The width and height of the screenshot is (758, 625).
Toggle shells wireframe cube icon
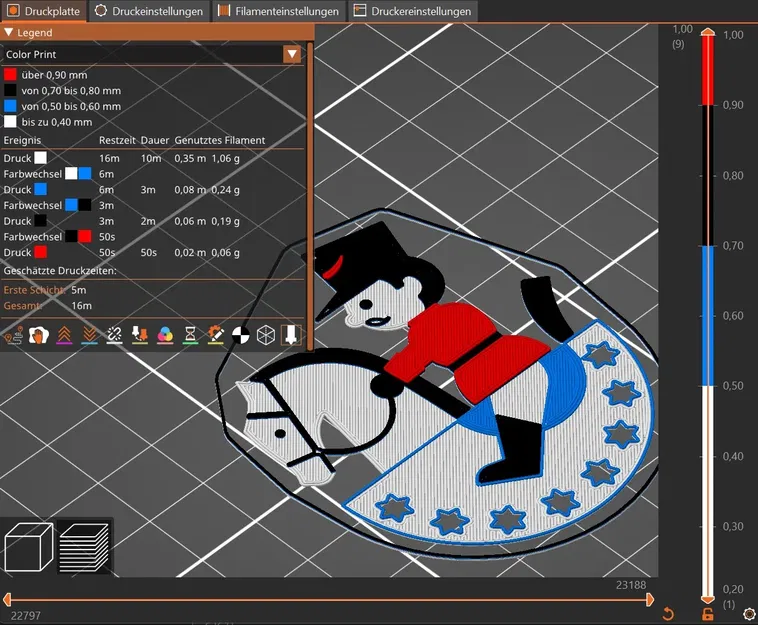point(266,335)
